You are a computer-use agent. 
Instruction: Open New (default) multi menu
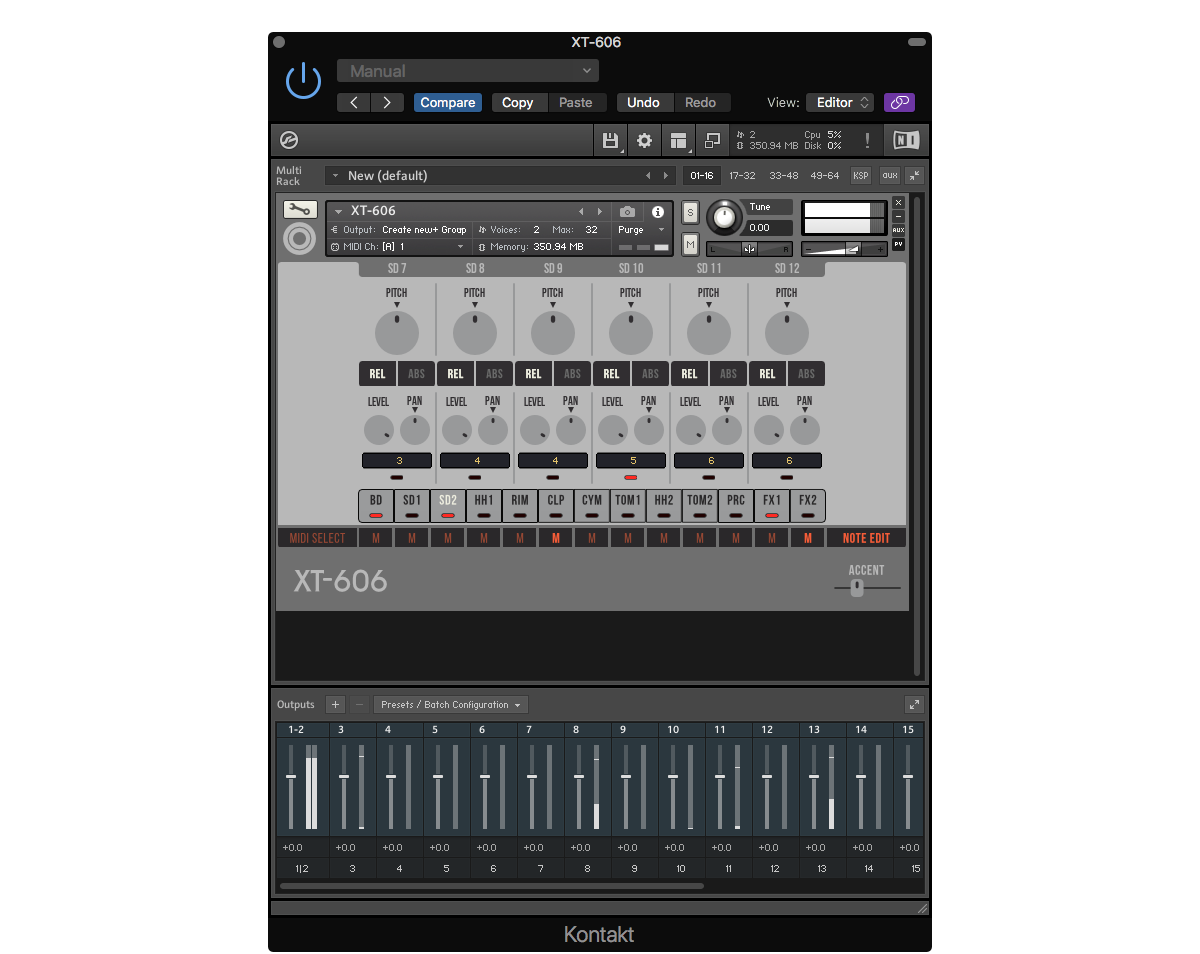pos(501,176)
